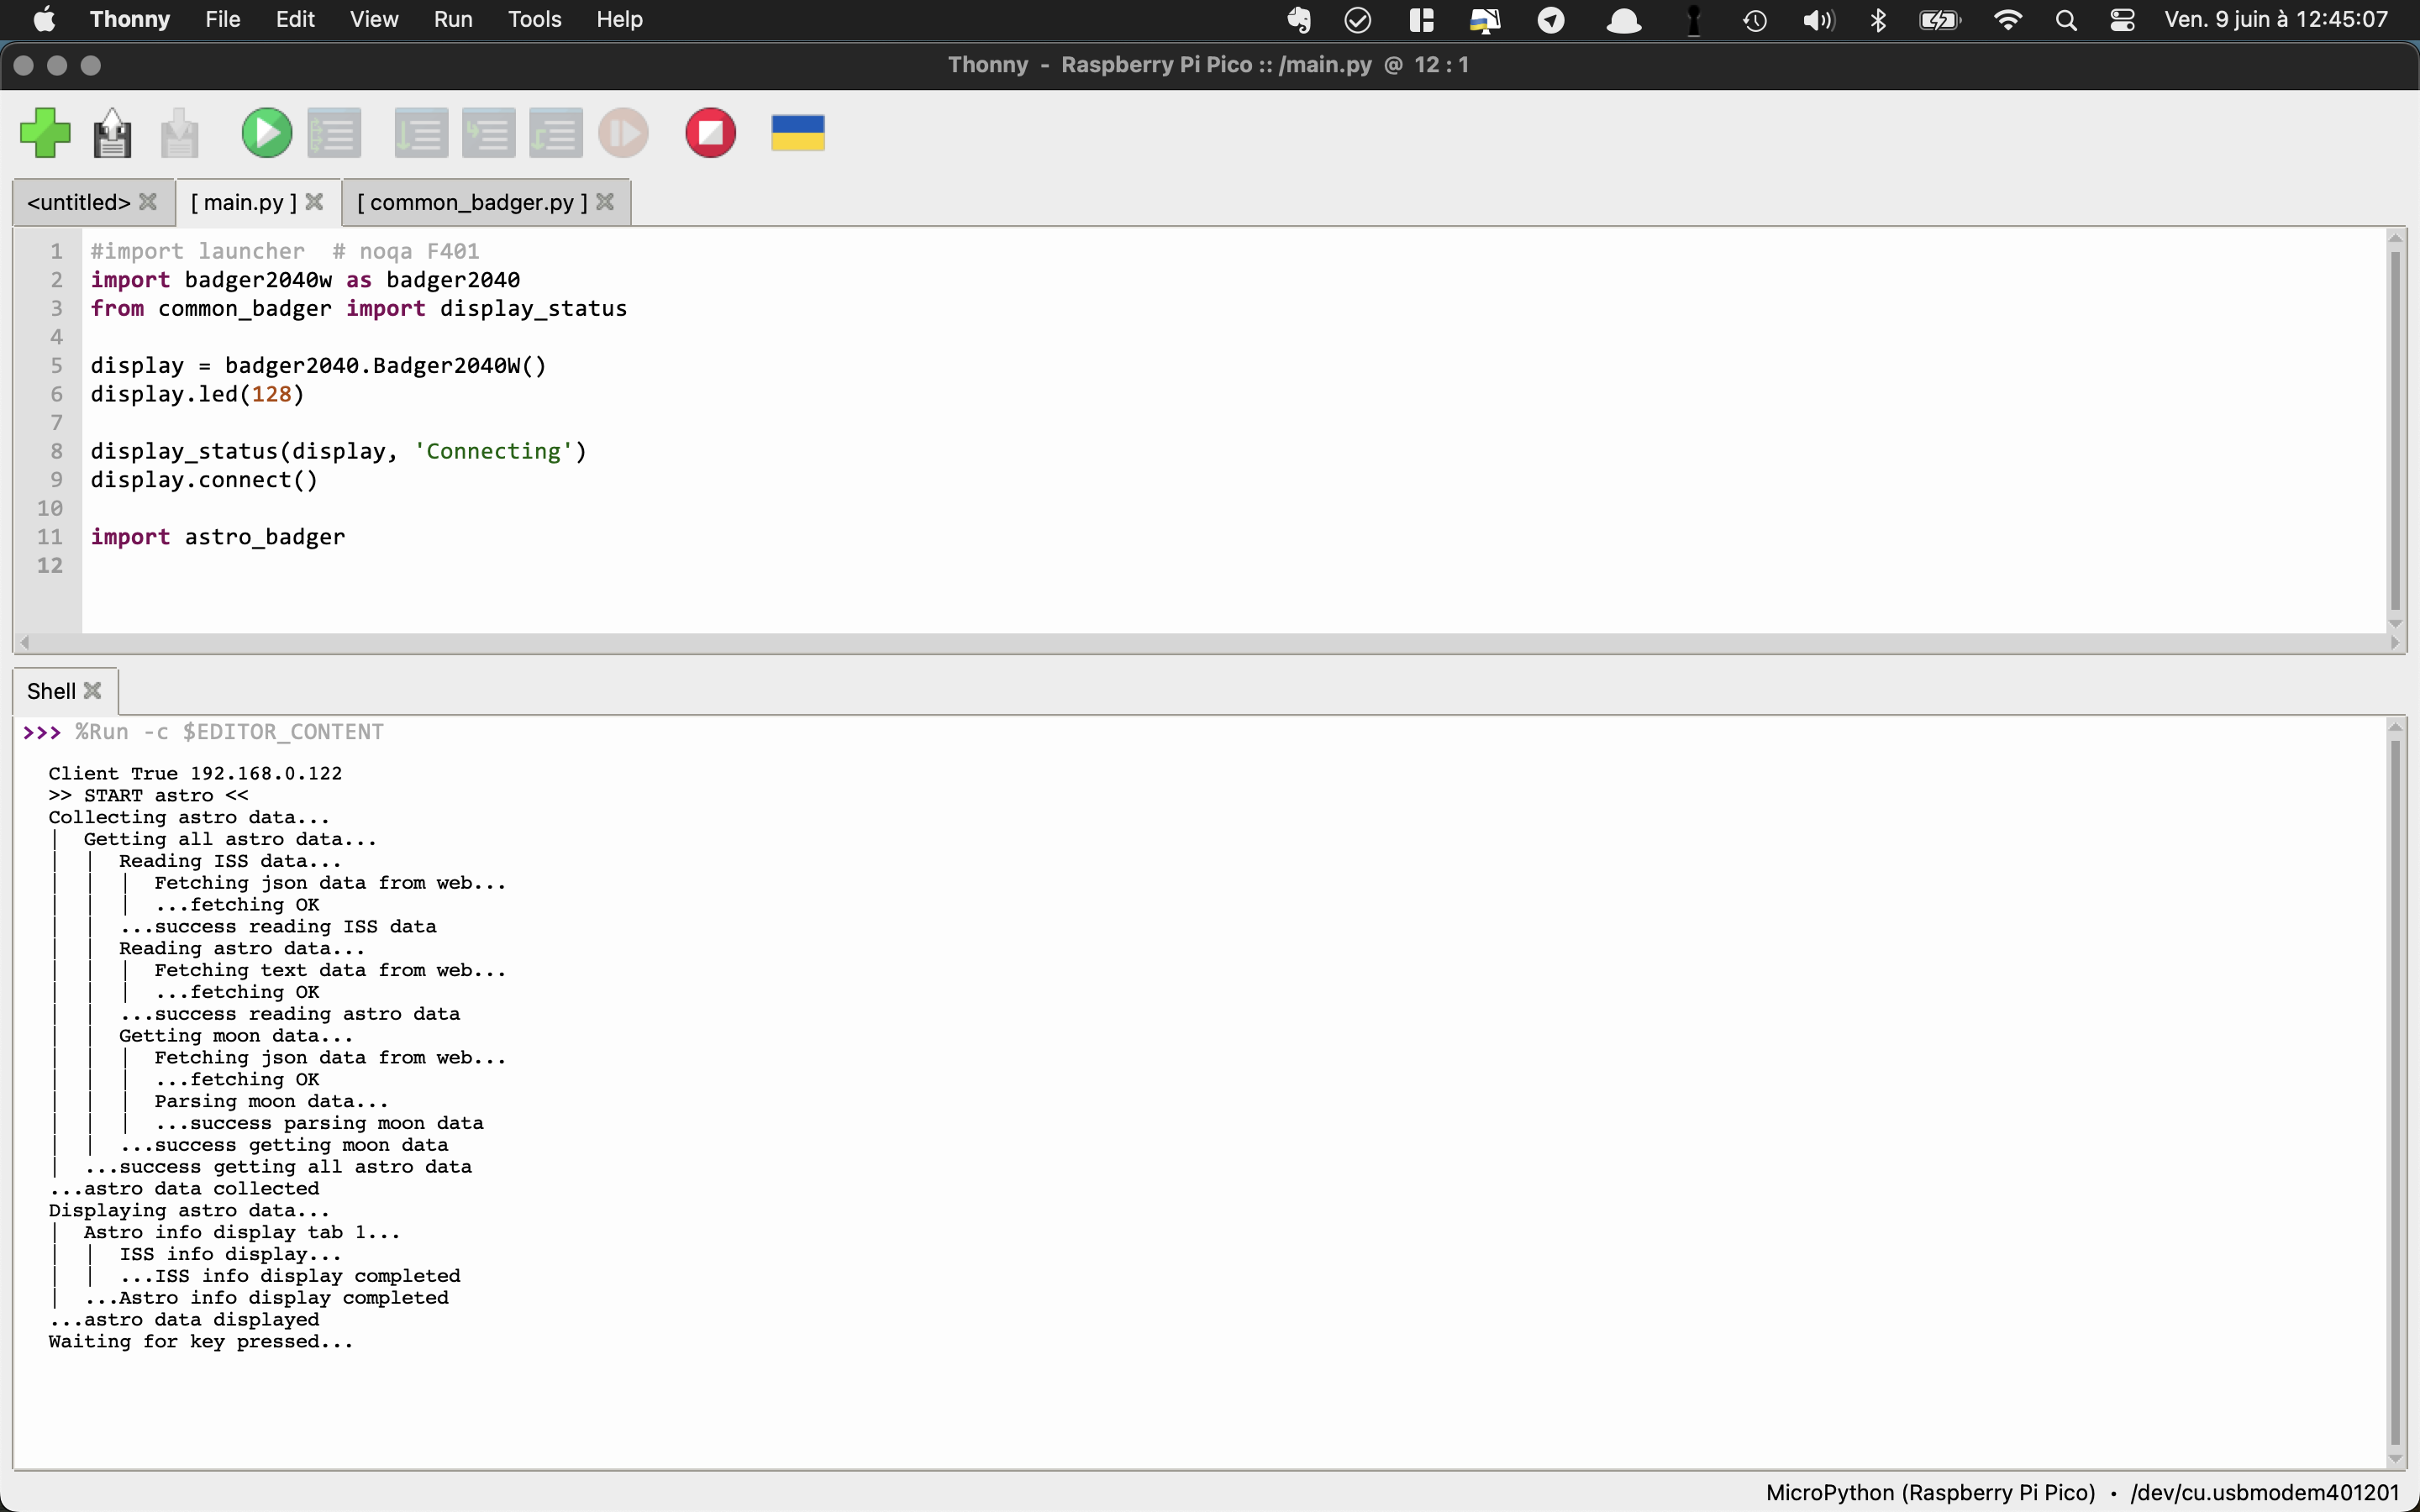Click Shell scroll-up arrow
The height and width of the screenshot is (1512, 2420).
[2395, 727]
